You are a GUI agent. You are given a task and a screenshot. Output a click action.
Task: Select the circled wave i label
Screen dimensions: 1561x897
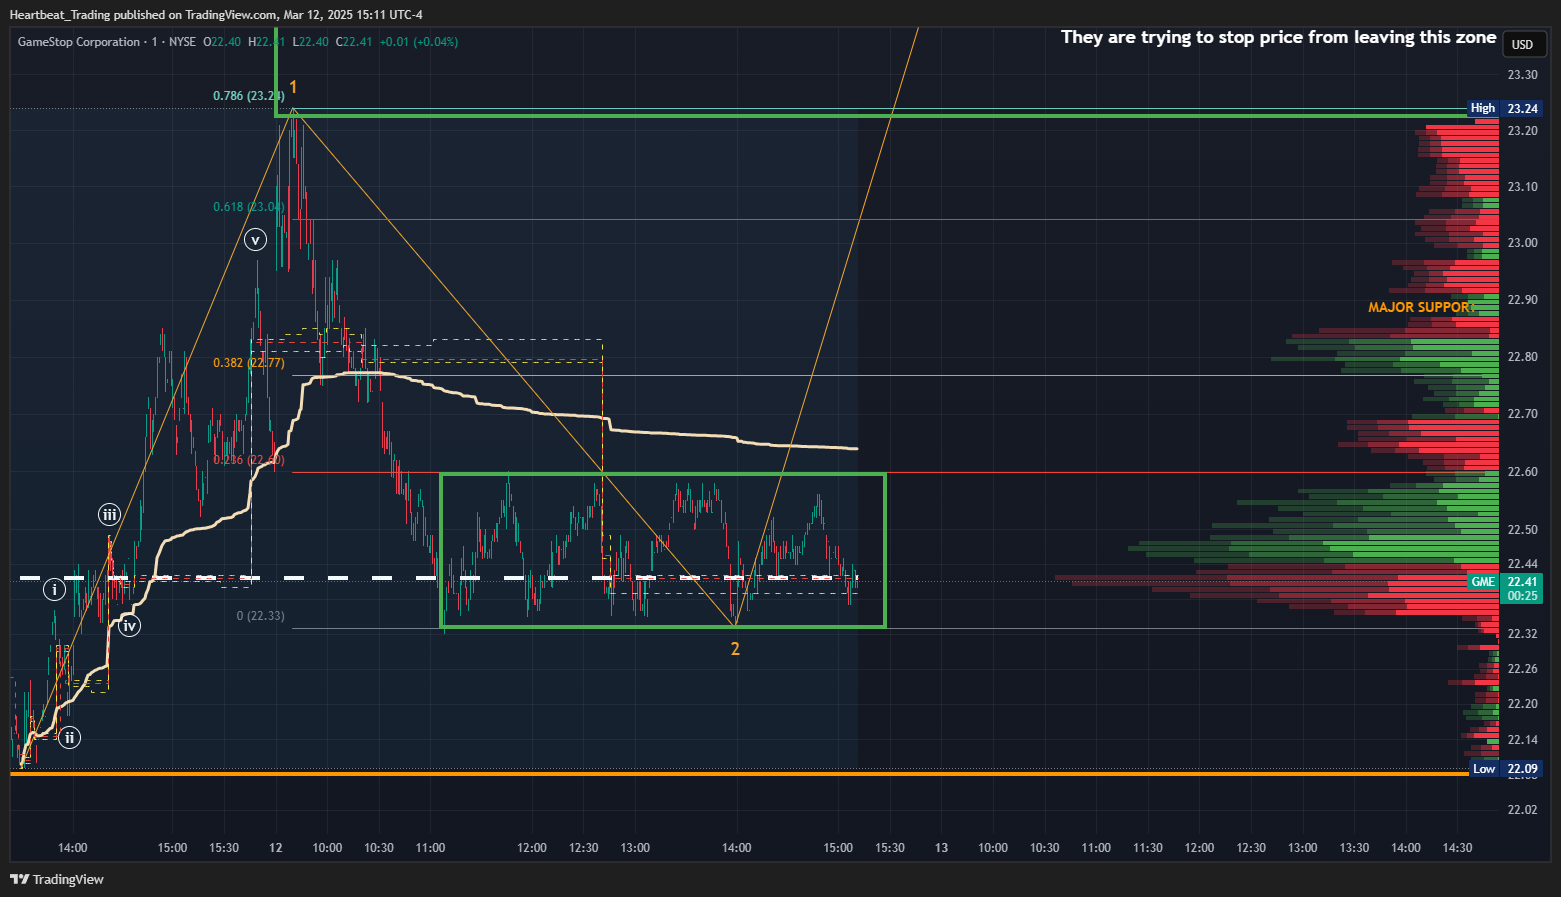tap(54, 590)
